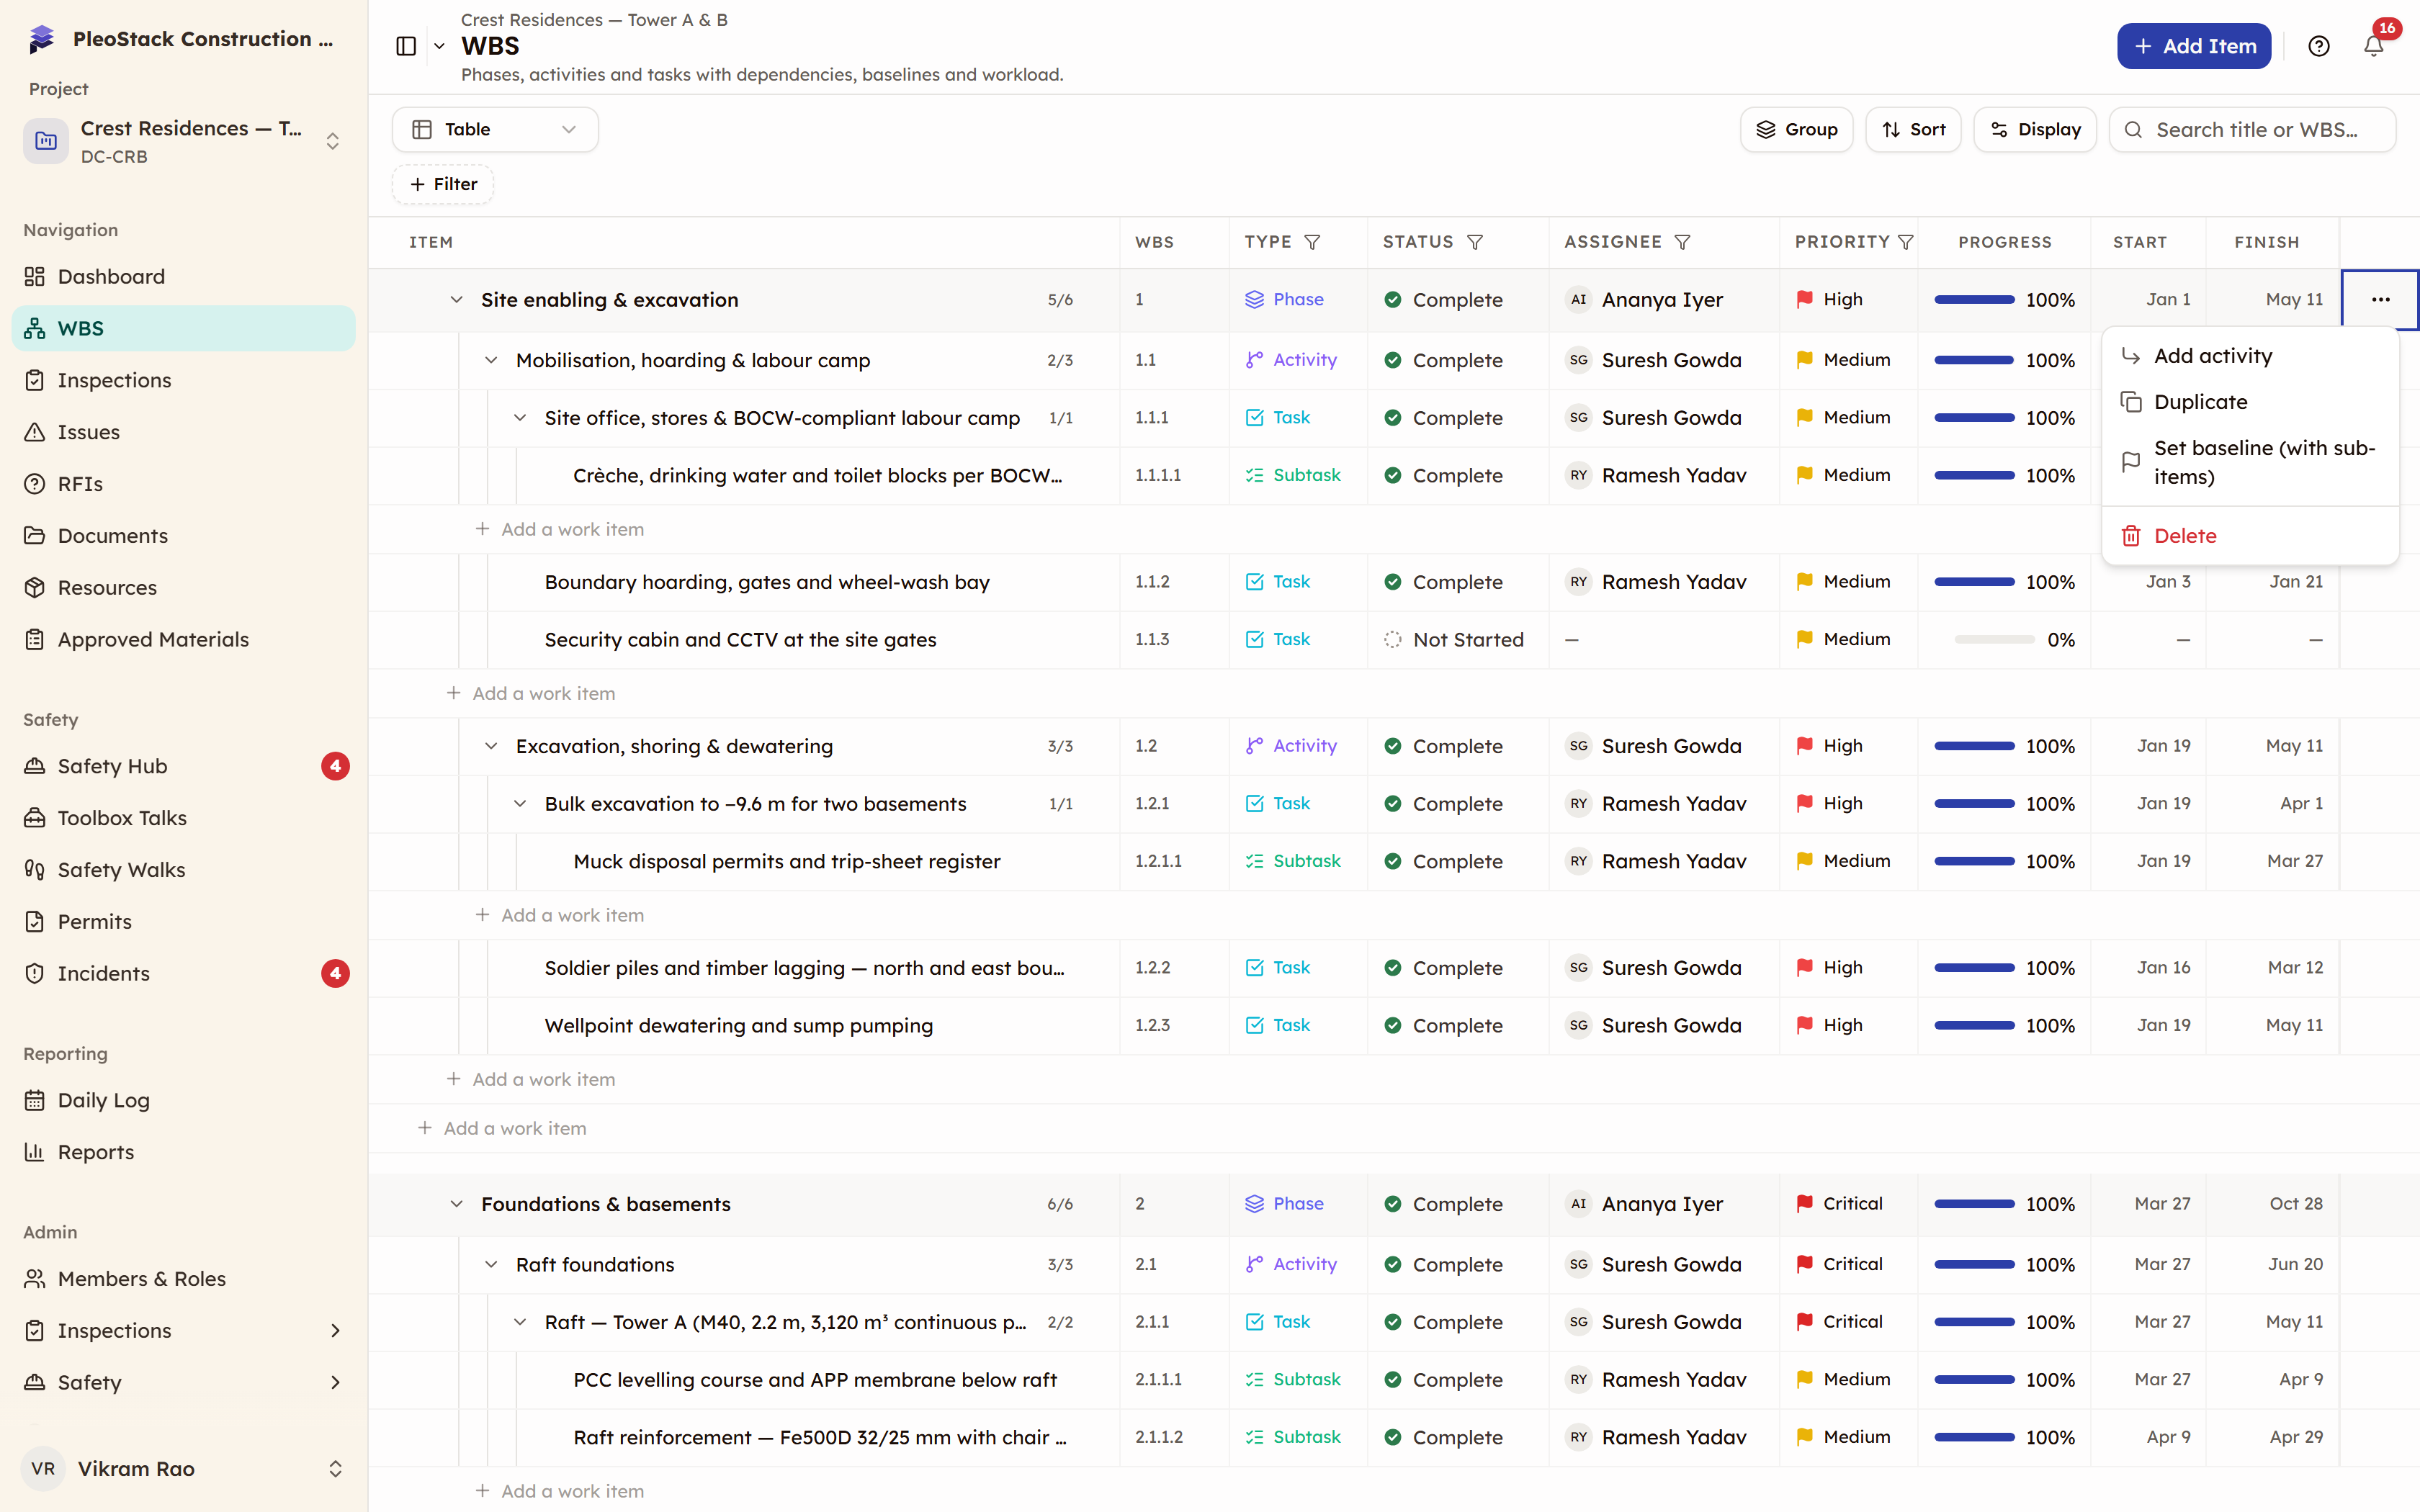The width and height of the screenshot is (2420, 1512).
Task: Click the Search title or WBS field
Action: click(x=2252, y=130)
